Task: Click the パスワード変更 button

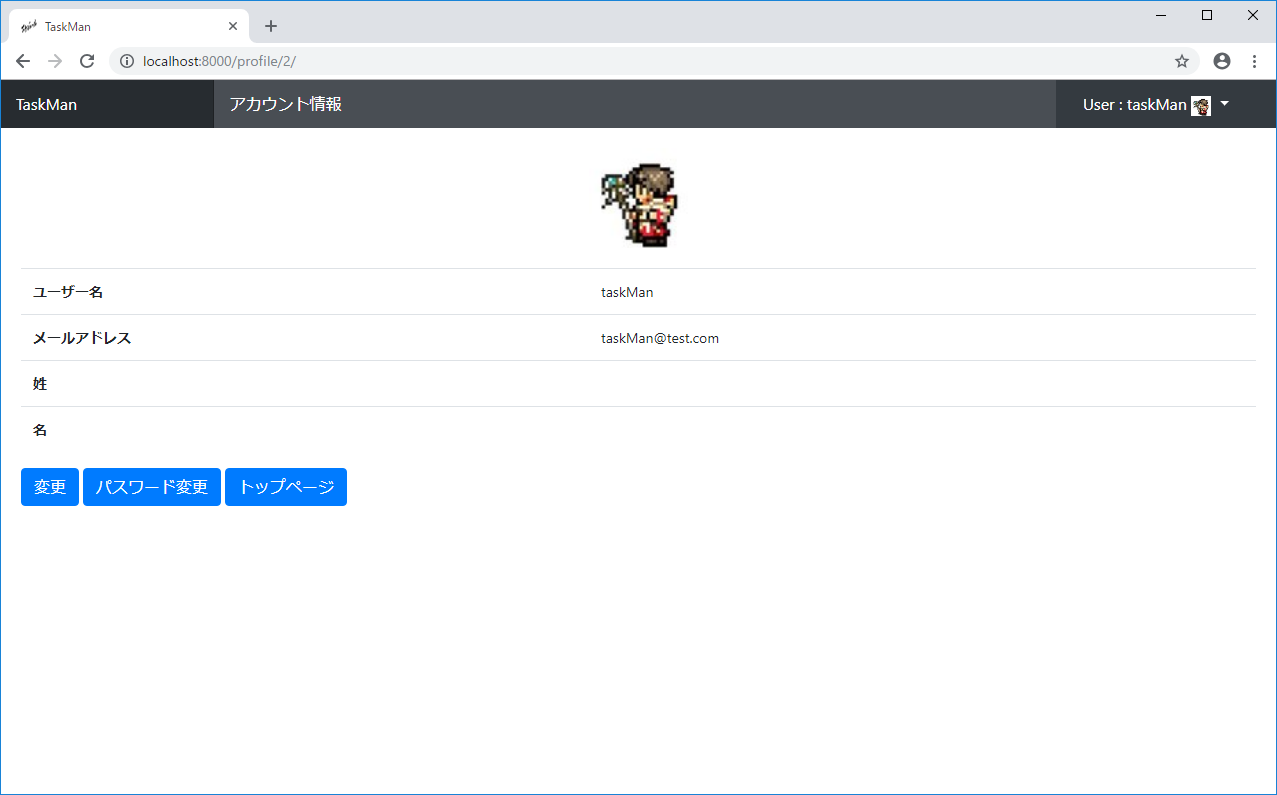Action: [x=152, y=487]
